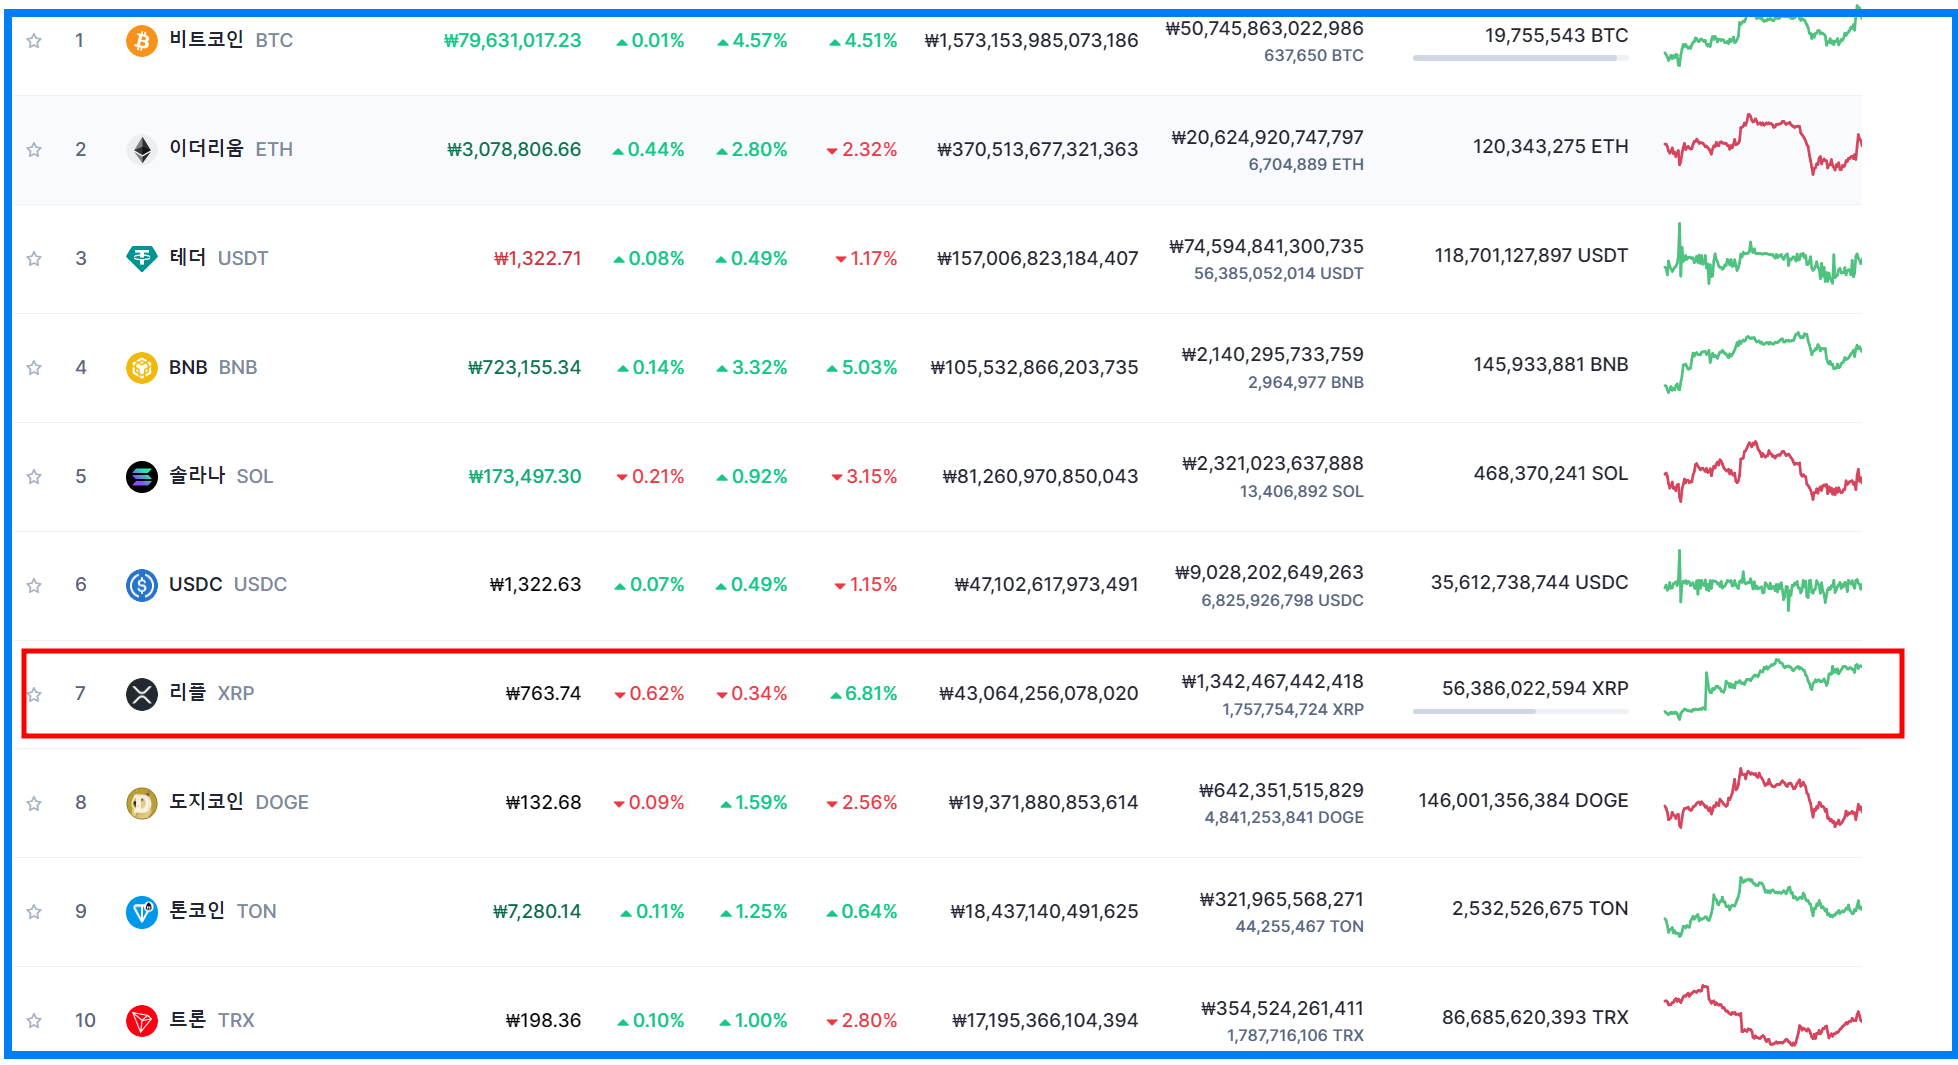Toggle watchlist star for TON row
The width and height of the screenshot is (1958, 1065).
34,912
